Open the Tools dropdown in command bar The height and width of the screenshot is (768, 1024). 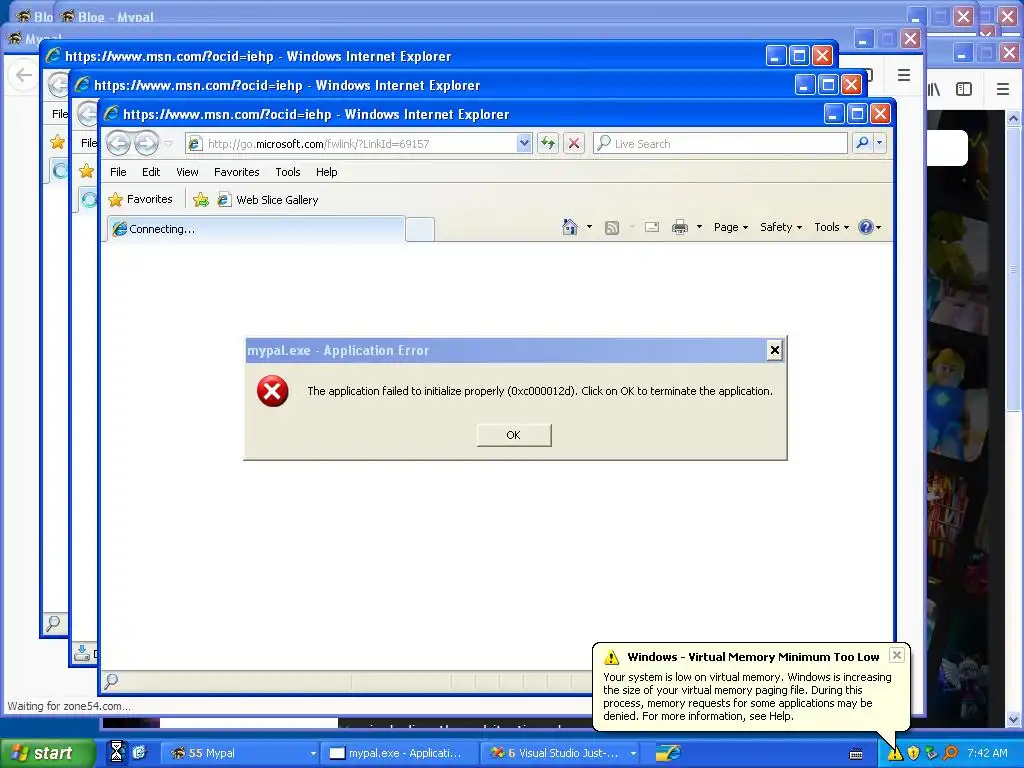[x=831, y=227]
